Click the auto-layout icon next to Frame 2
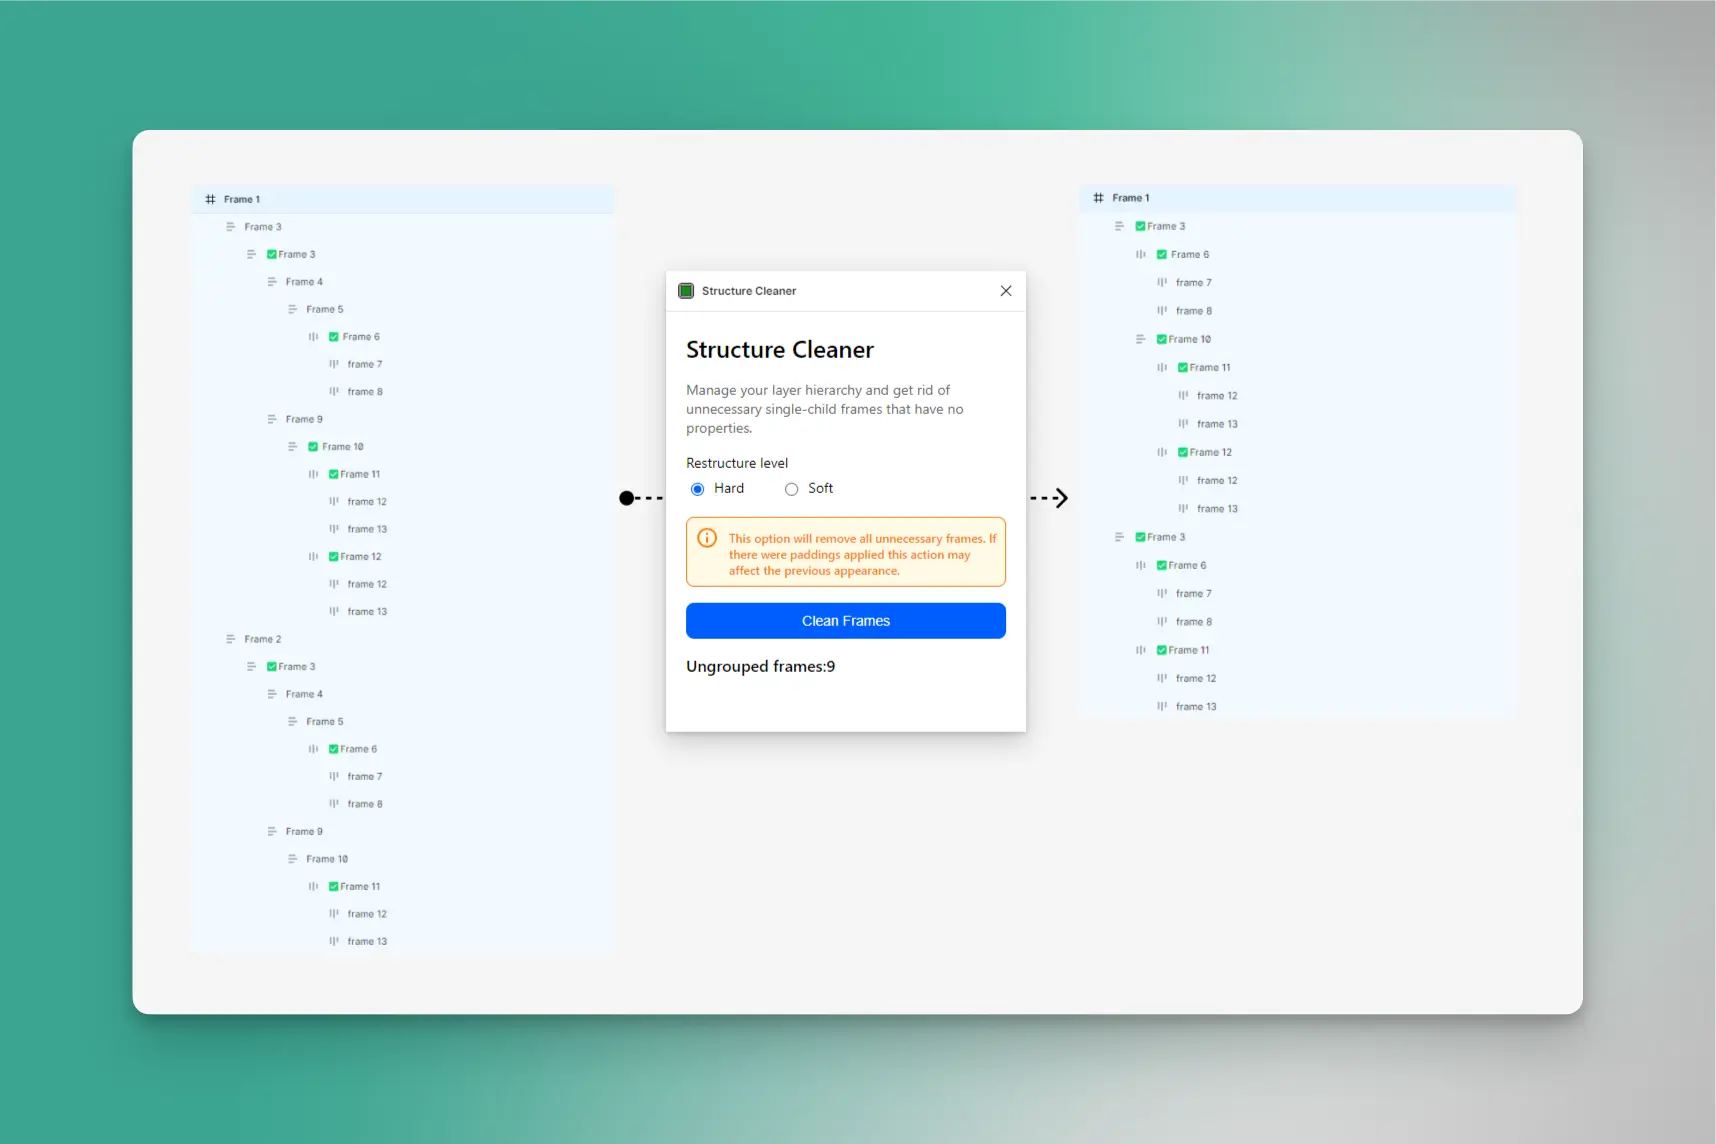Viewport: 1716px width, 1144px height. [x=231, y=639]
